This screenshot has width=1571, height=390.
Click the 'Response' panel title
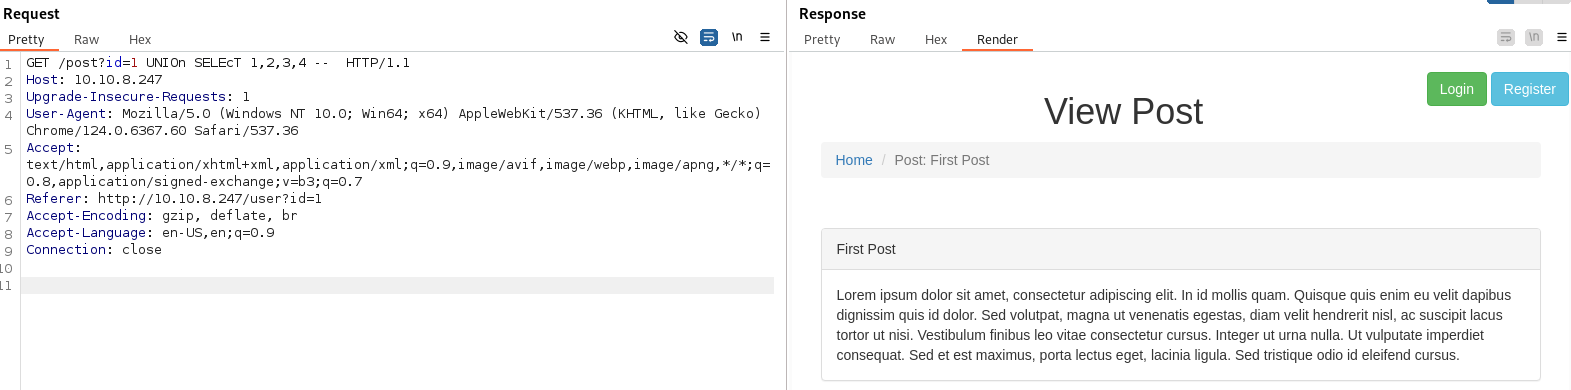click(832, 14)
